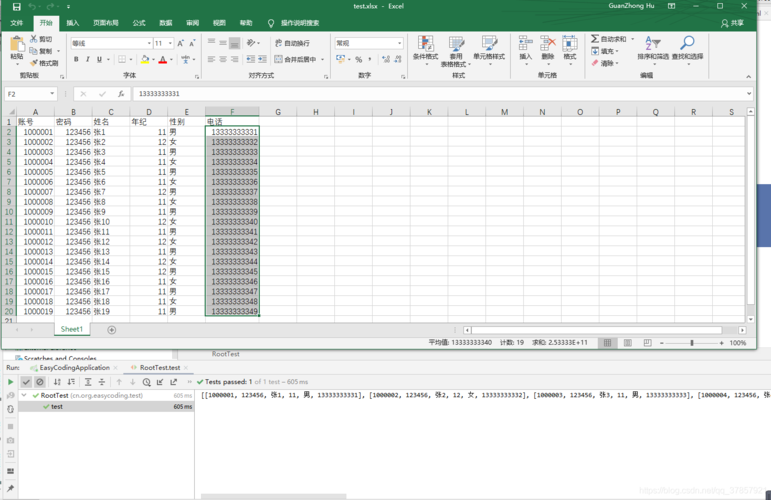
Task: Click the Expand All icon in test toolbar
Action: [x=88, y=382]
